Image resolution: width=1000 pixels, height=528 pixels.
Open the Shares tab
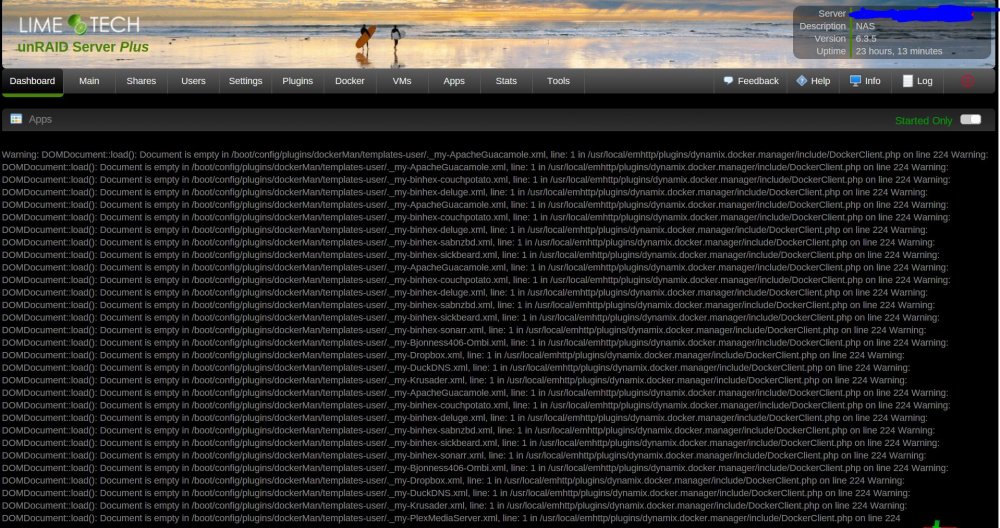point(141,82)
